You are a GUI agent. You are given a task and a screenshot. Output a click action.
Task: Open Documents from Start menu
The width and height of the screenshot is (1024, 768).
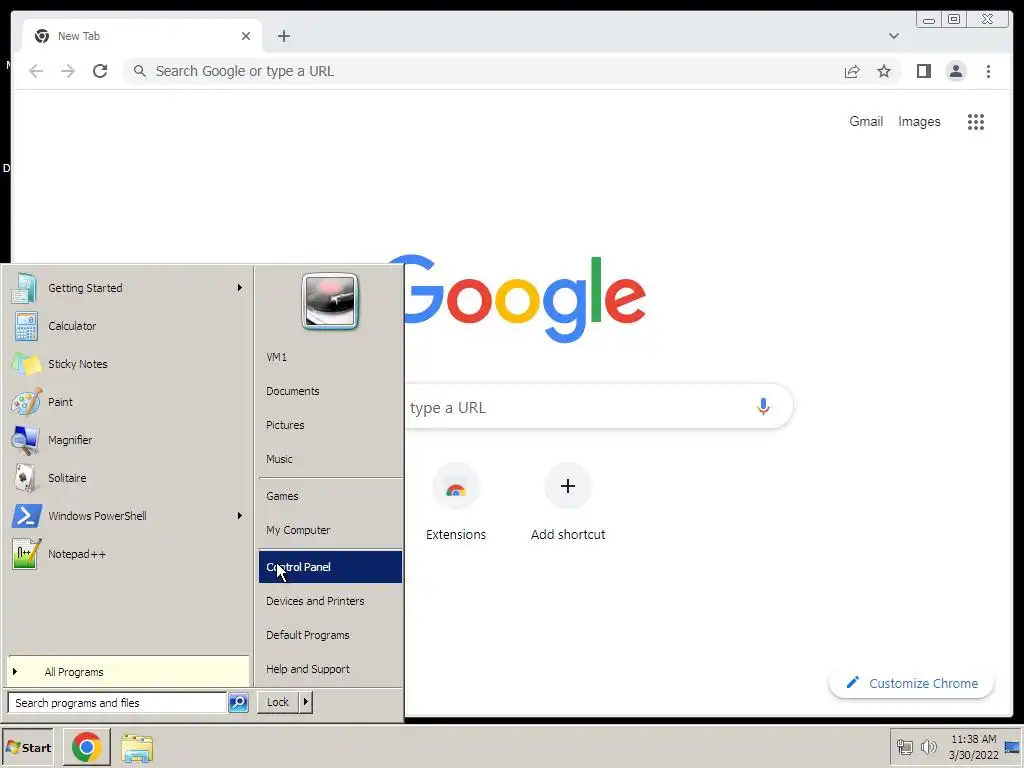330,391
